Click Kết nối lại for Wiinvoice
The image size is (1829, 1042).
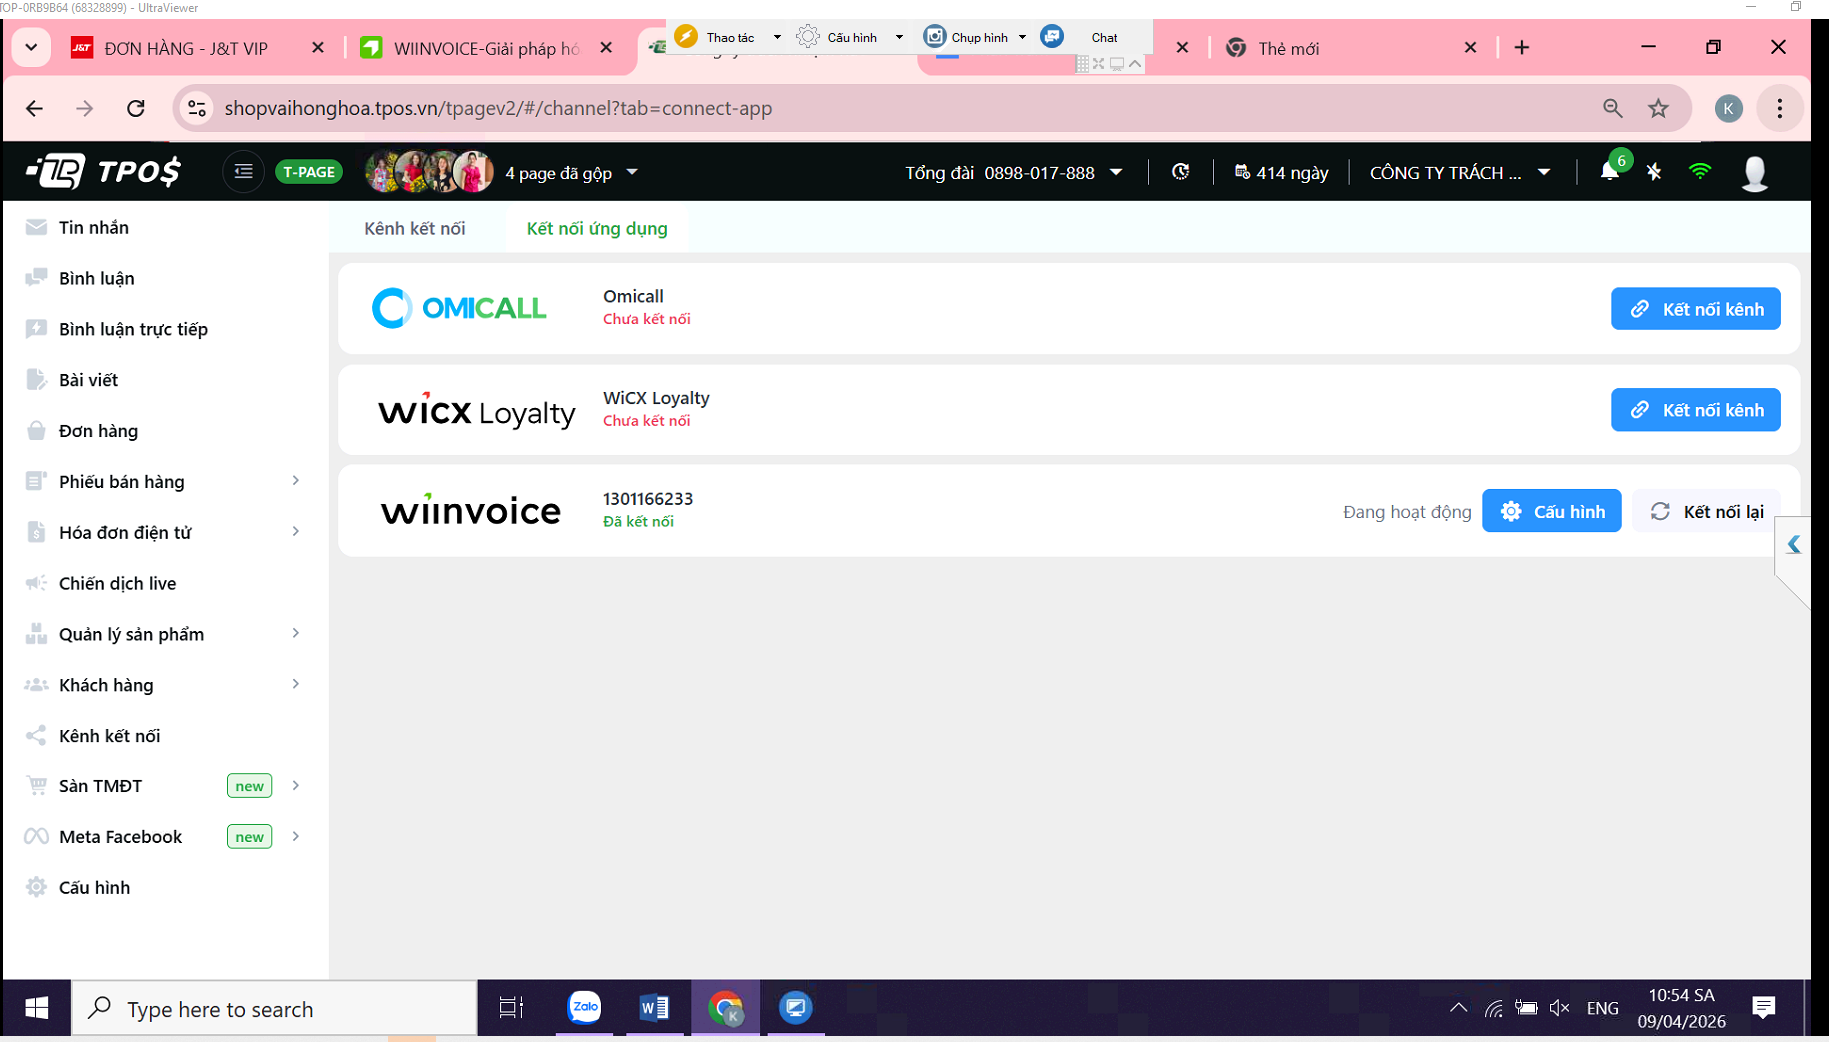coord(1706,512)
